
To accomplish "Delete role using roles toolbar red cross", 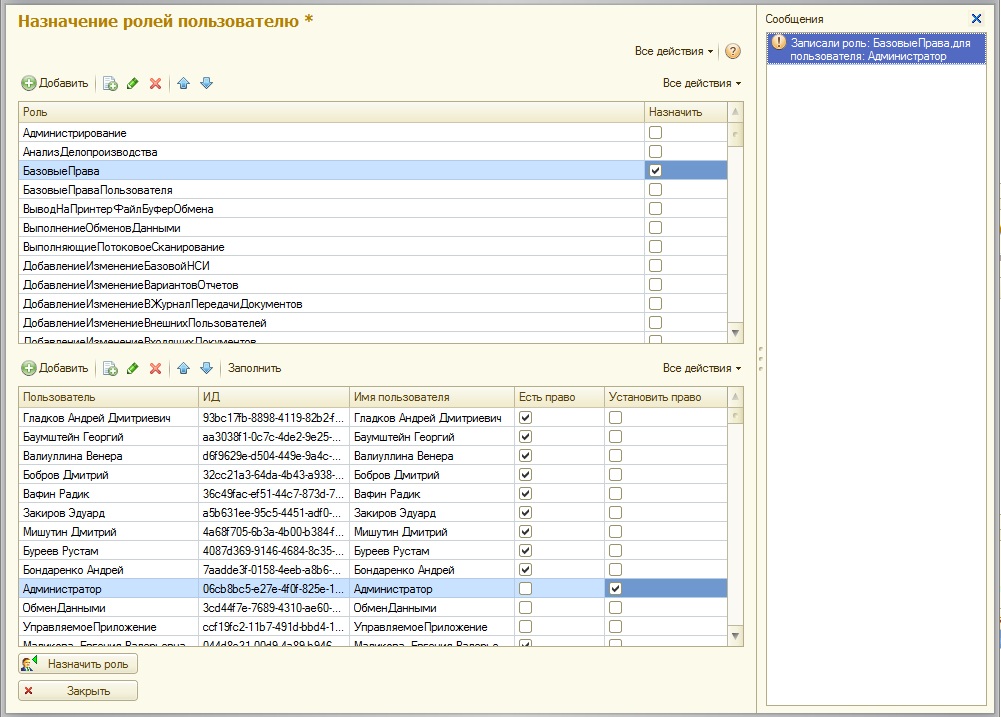I will tap(155, 84).
